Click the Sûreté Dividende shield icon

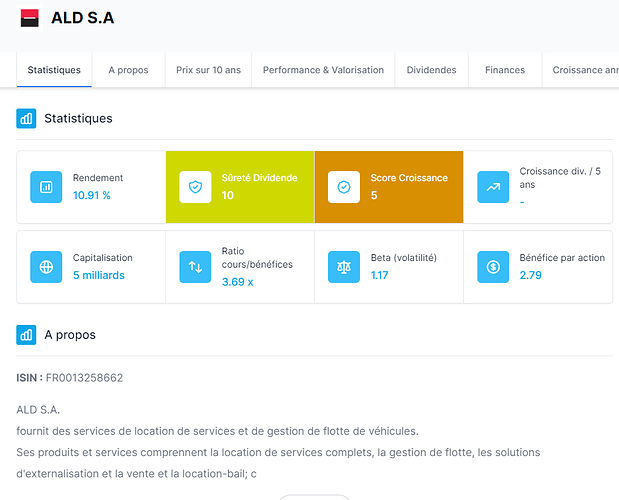tap(195, 187)
